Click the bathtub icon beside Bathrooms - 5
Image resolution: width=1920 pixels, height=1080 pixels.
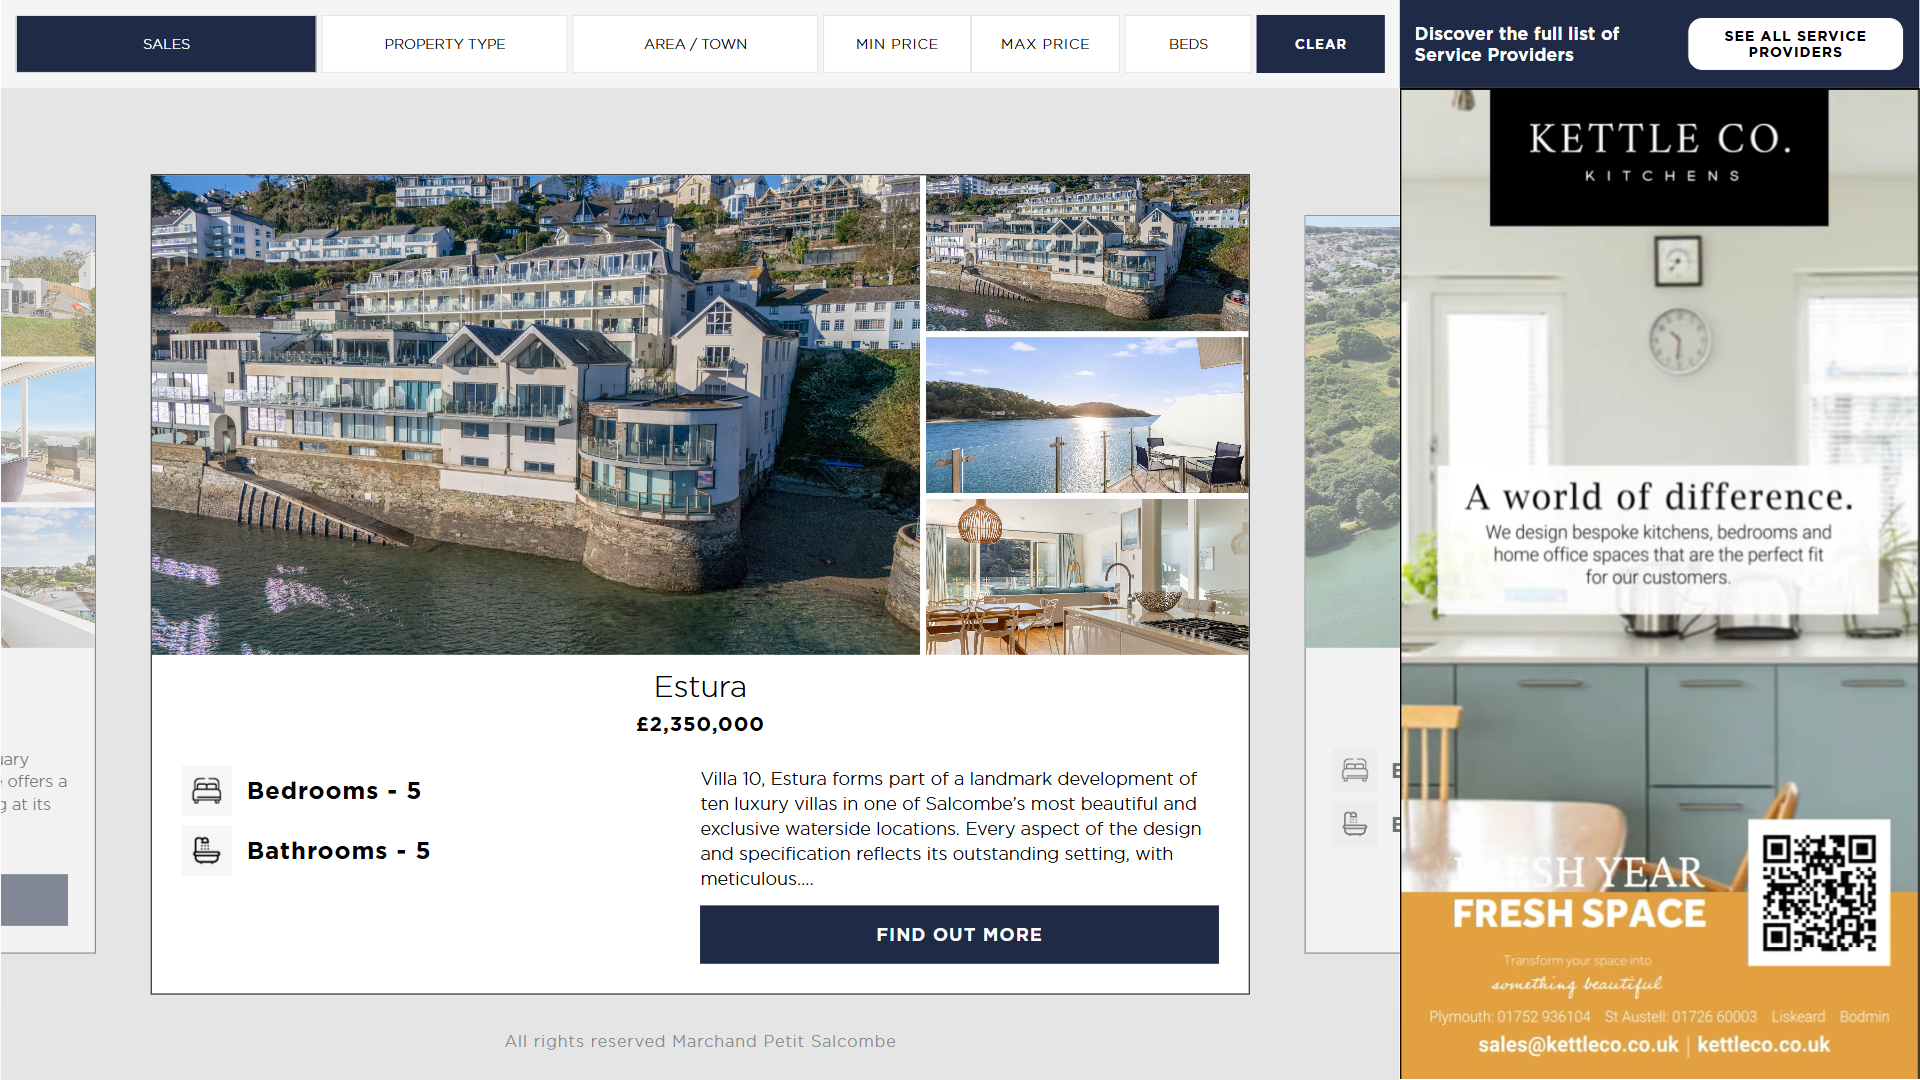pyautogui.click(x=207, y=851)
